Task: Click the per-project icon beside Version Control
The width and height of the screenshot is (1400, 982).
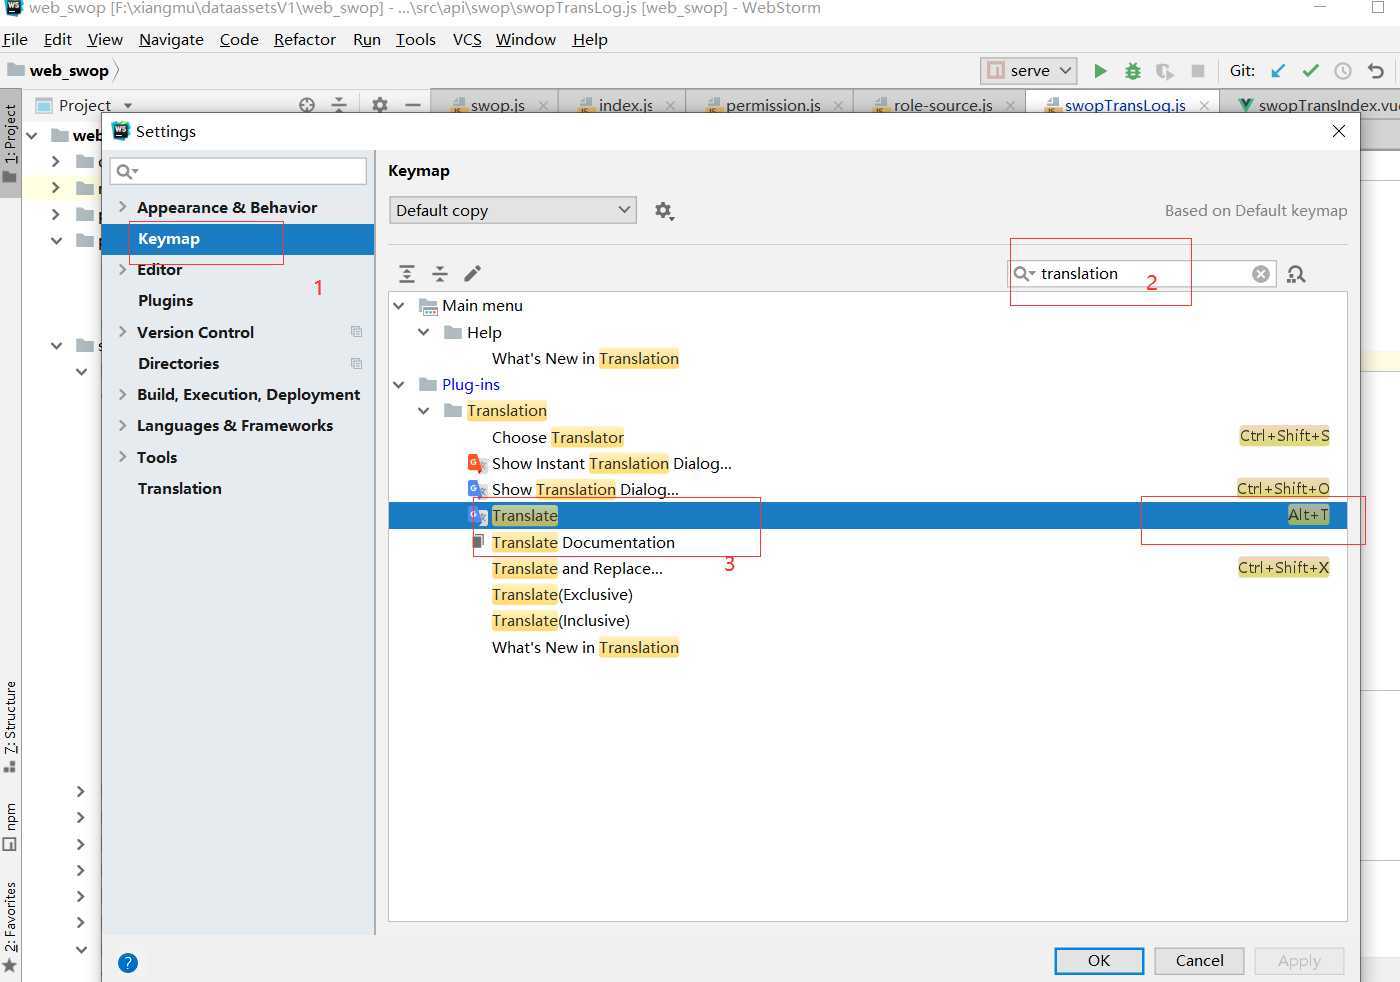Action: [x=356, y=332]
